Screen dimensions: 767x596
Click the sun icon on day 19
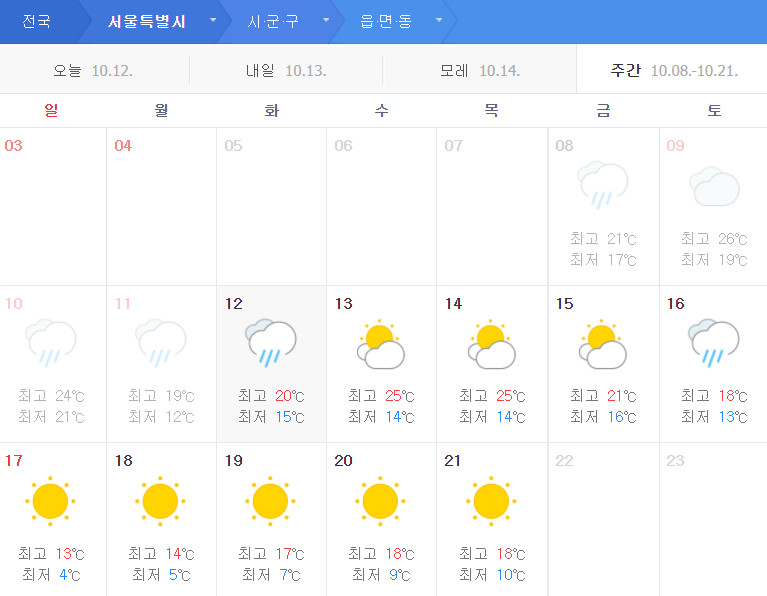pos(270,500)
